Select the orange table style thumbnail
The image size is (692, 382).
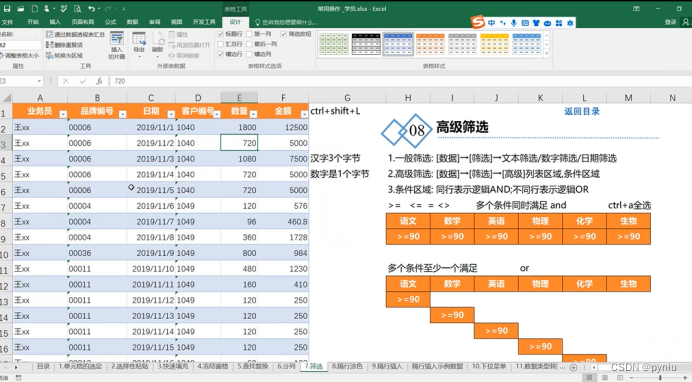pyautogui.click(x=430, y=44)
